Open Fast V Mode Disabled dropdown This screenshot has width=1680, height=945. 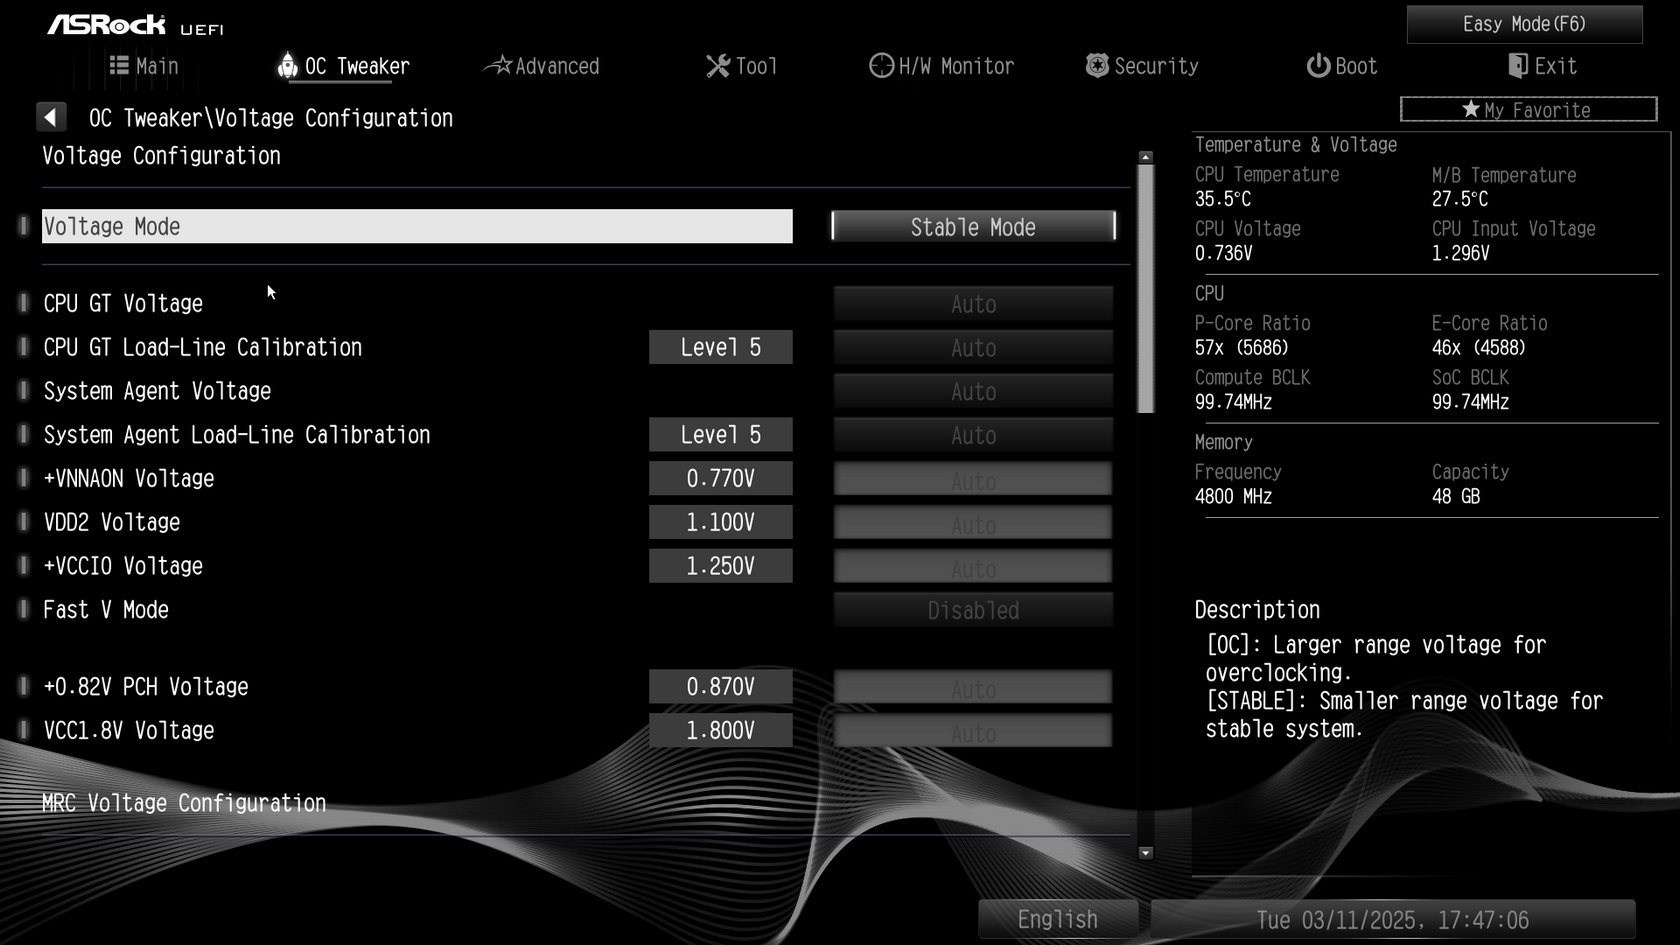pos(973,610)
